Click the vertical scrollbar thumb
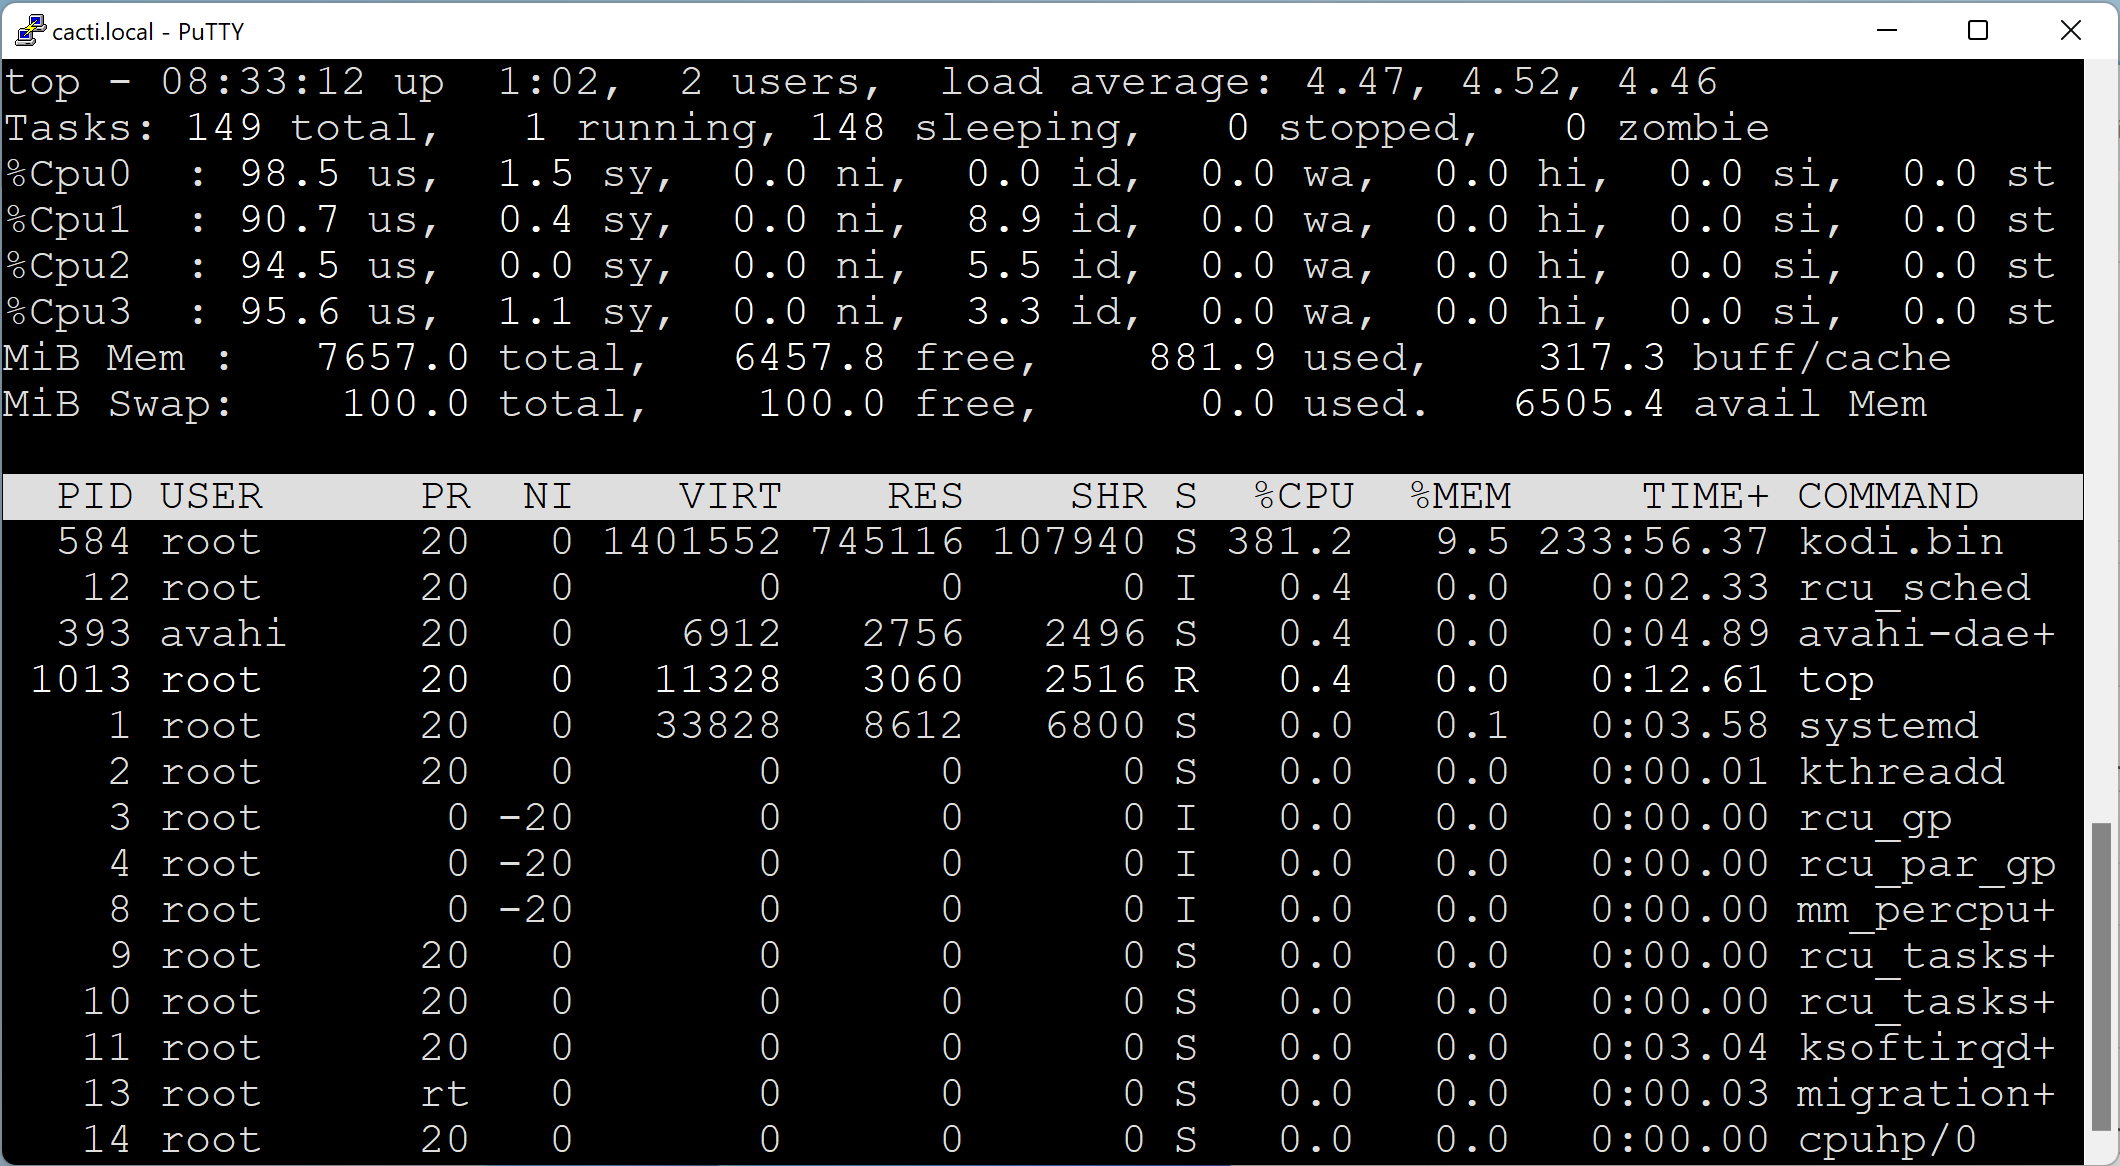This screenshot has width=2120, height=1166. pyautogui.click(x=2101, y=975)
